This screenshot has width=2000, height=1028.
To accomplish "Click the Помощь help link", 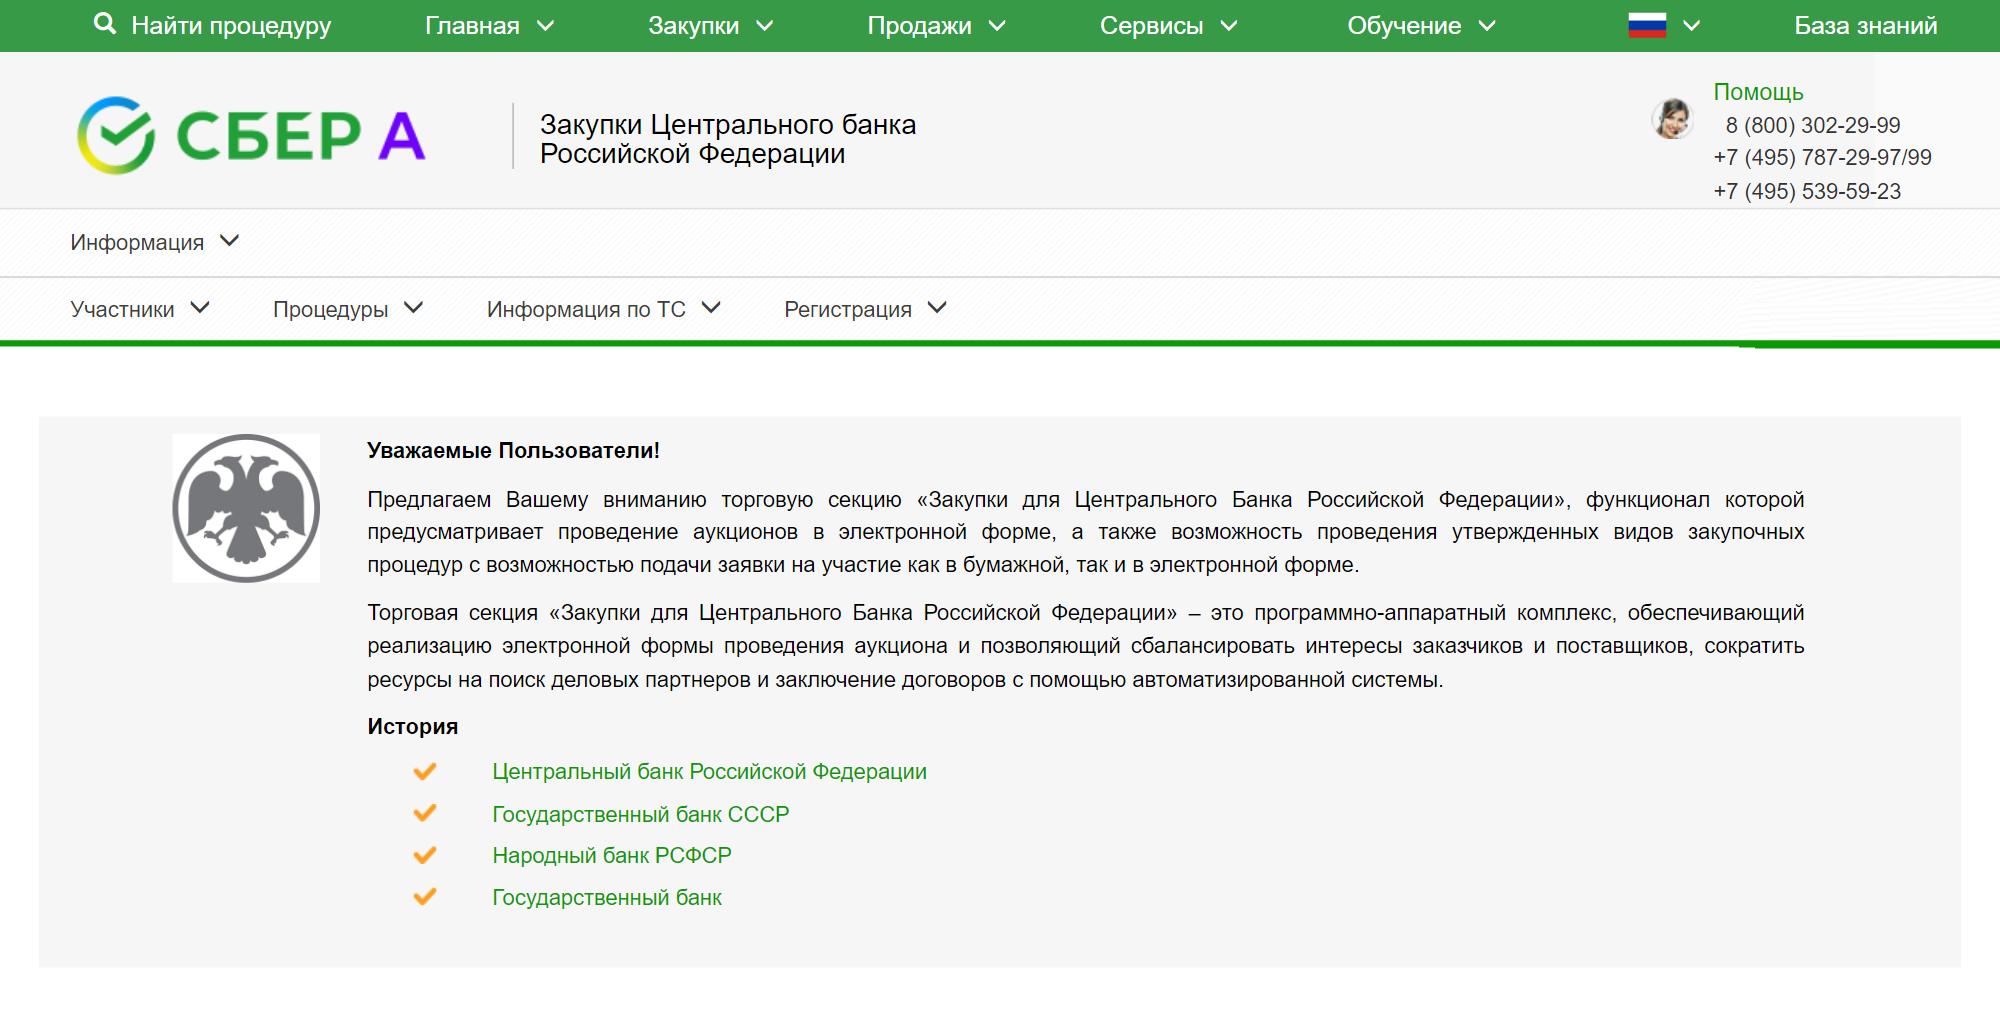I will (1758, 92).
